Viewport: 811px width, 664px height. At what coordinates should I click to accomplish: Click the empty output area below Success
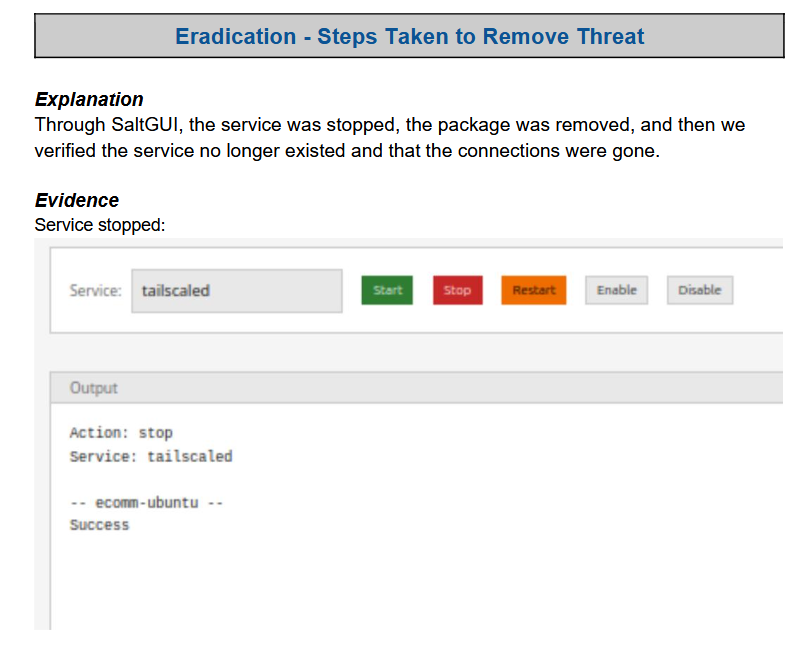416,582
